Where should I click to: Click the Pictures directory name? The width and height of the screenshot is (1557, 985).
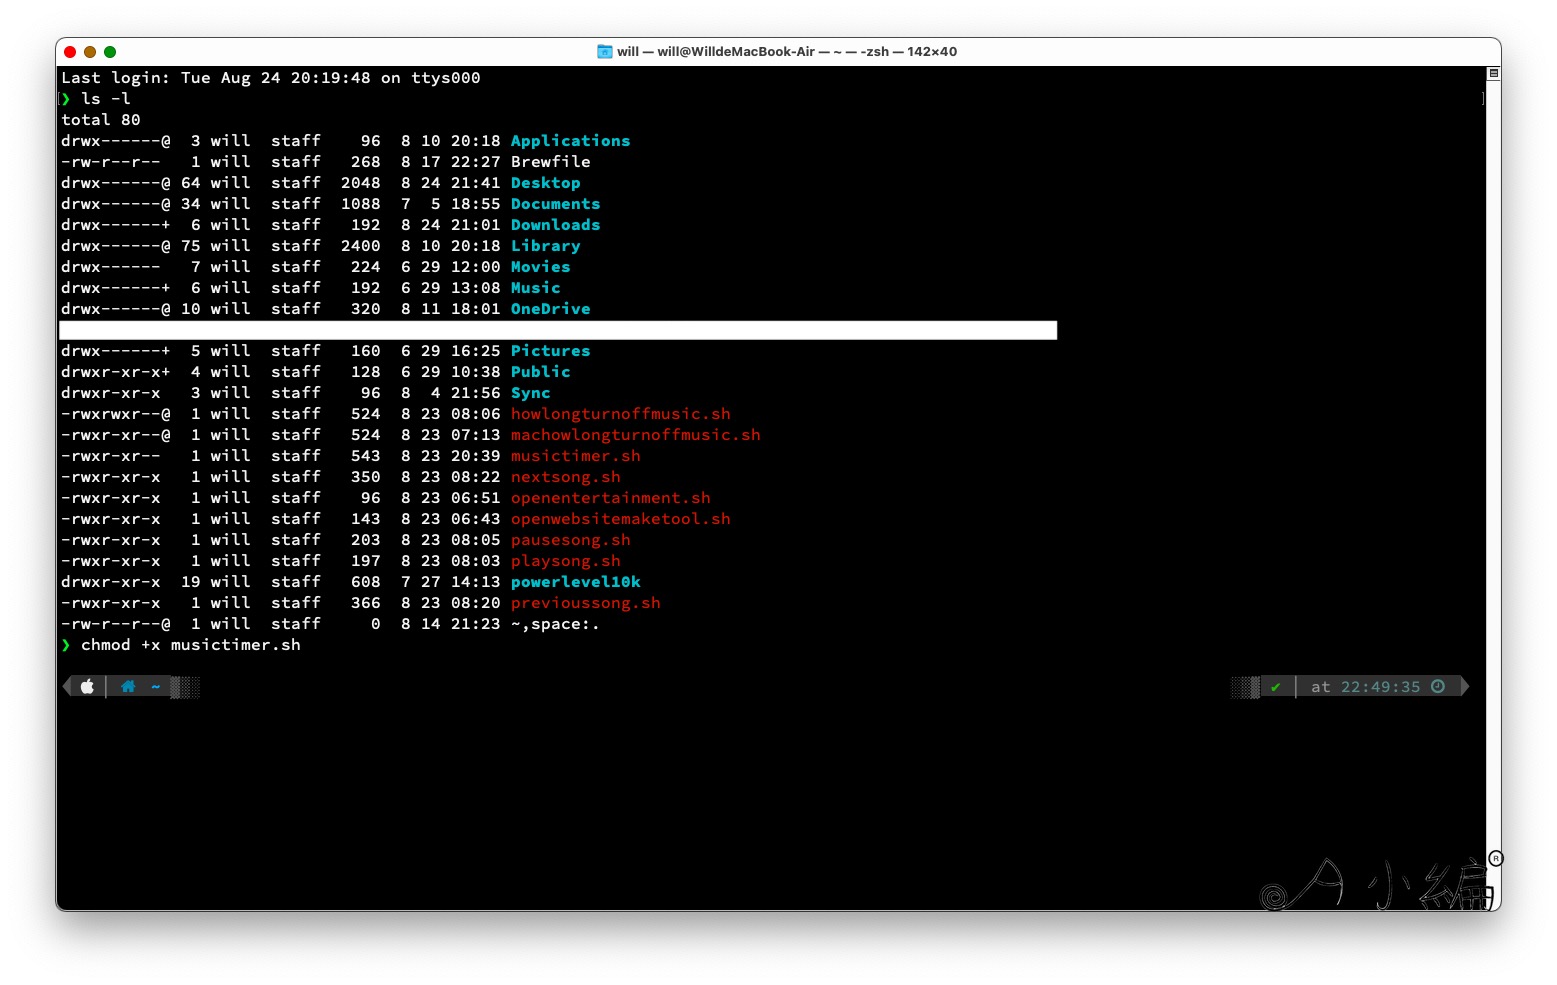click(550, 351)
